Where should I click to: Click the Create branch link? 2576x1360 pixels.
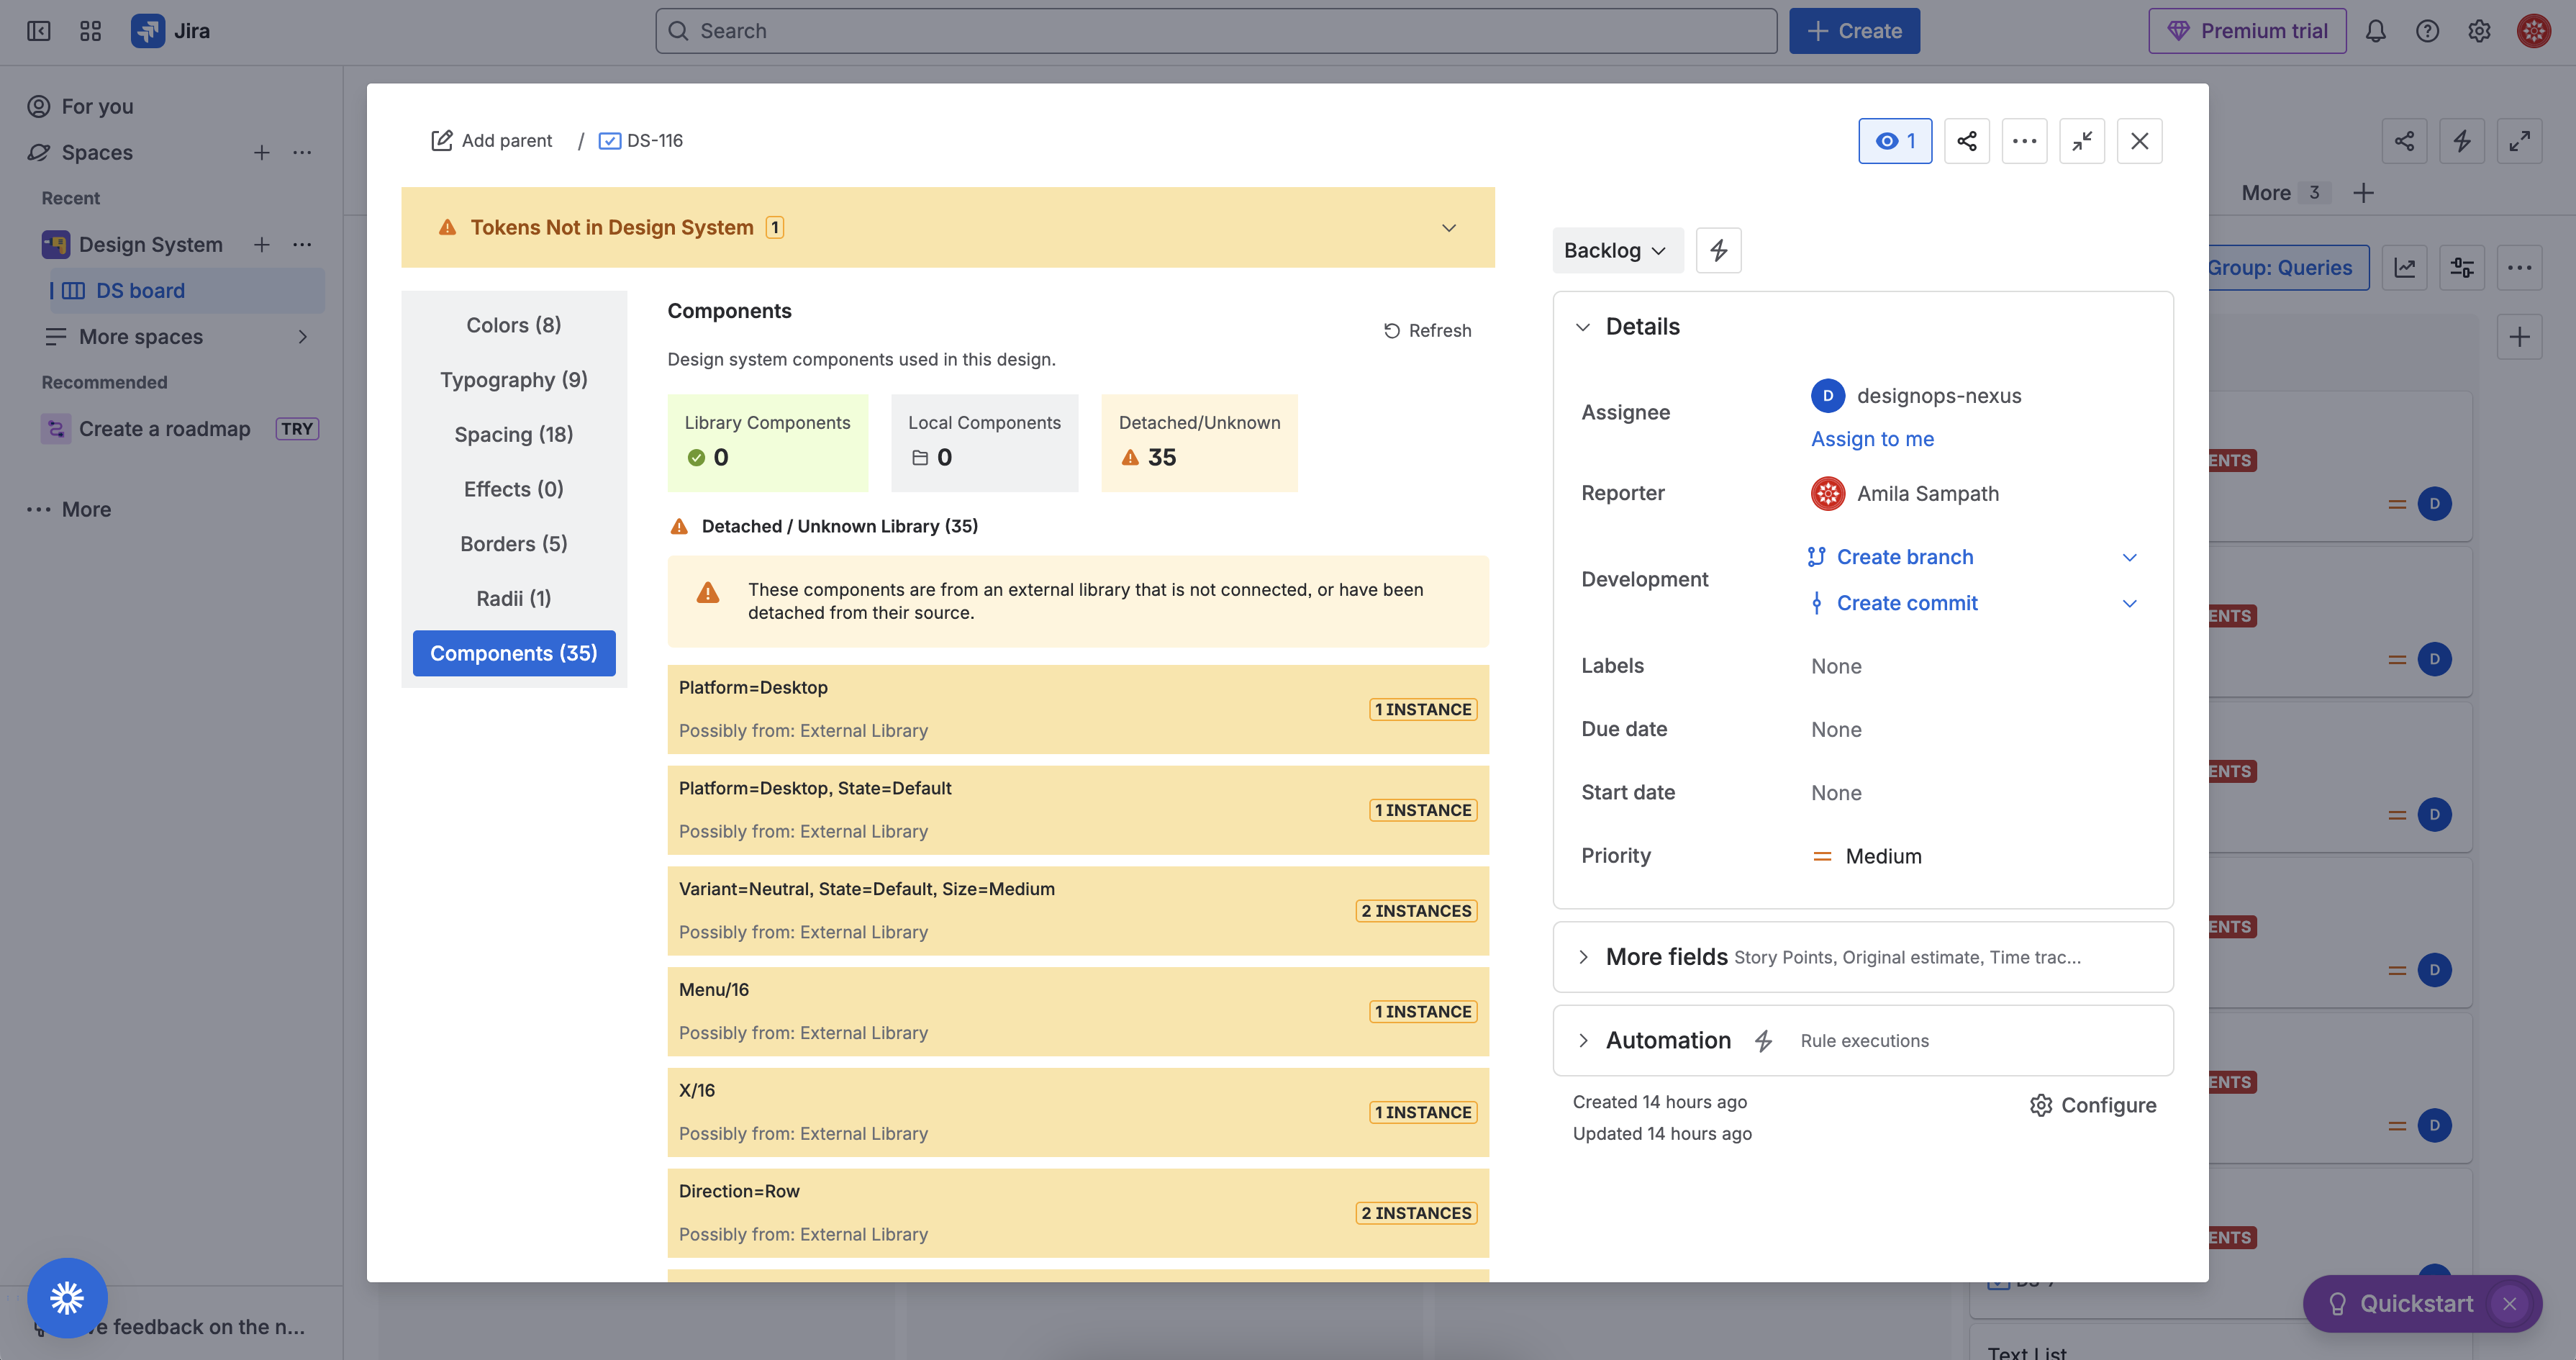coord(1904,557)
